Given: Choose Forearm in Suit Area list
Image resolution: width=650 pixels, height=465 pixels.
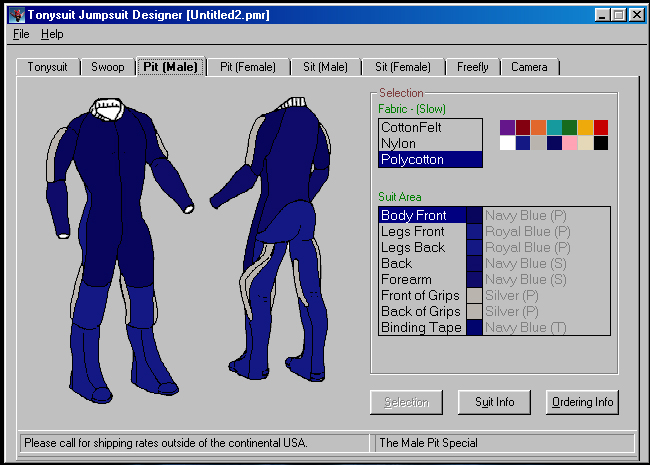Looking at the screenshot, I should [x=406, y=279].
